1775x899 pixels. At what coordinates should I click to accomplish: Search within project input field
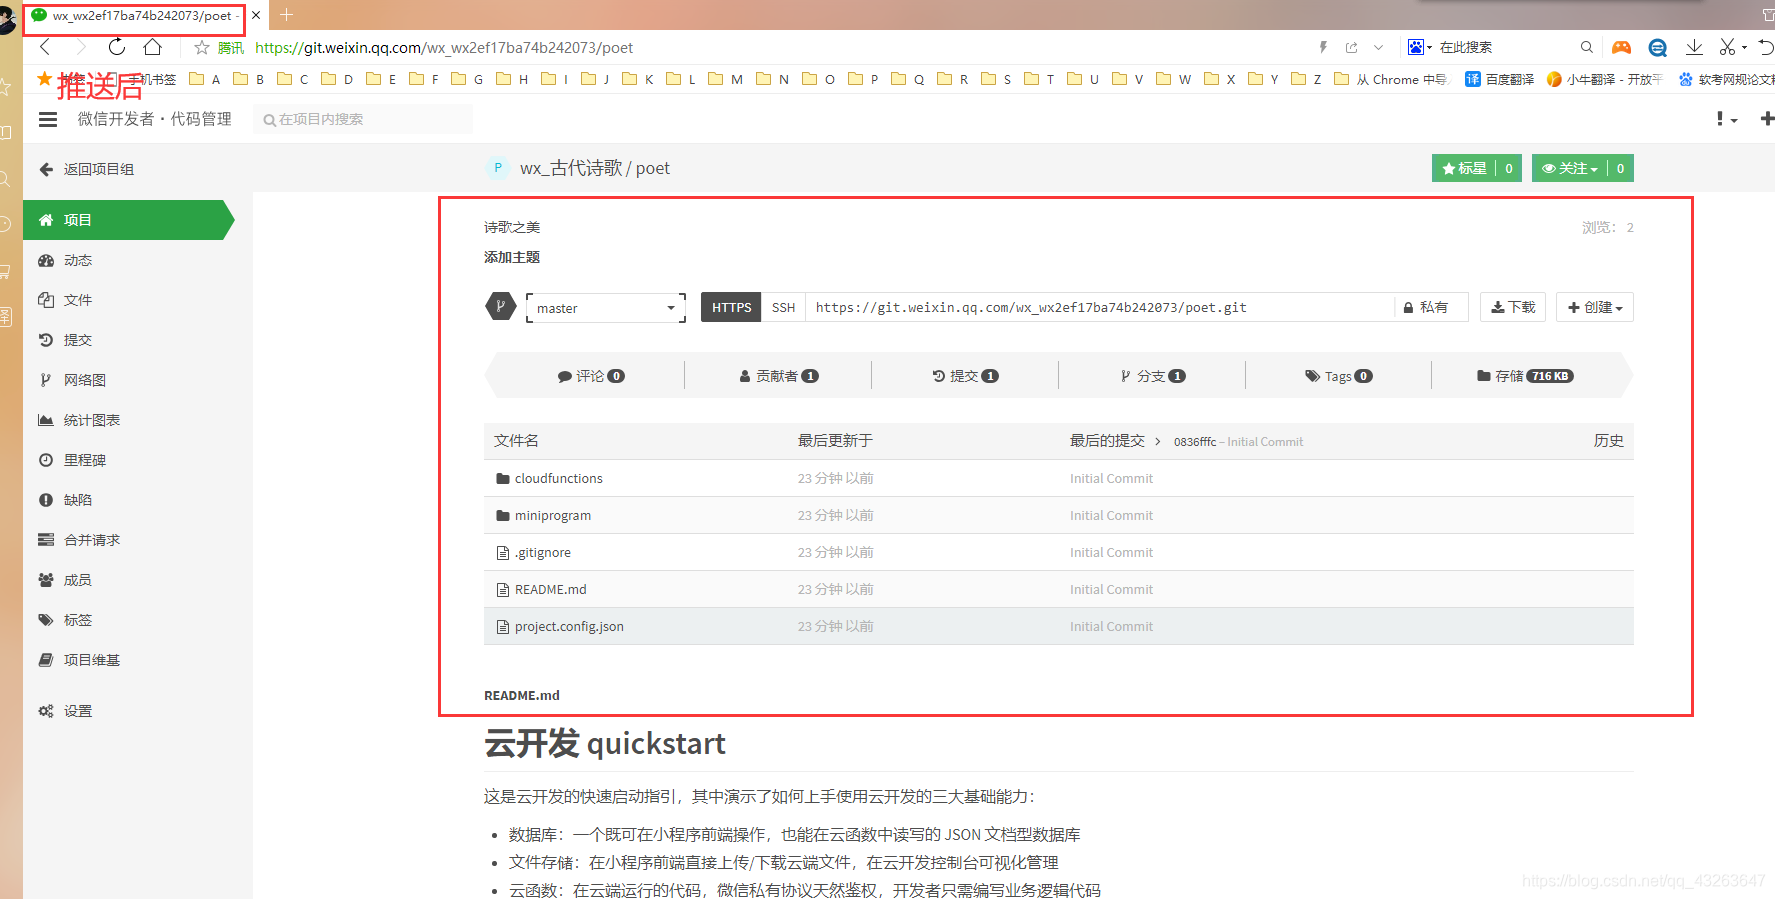363,119
